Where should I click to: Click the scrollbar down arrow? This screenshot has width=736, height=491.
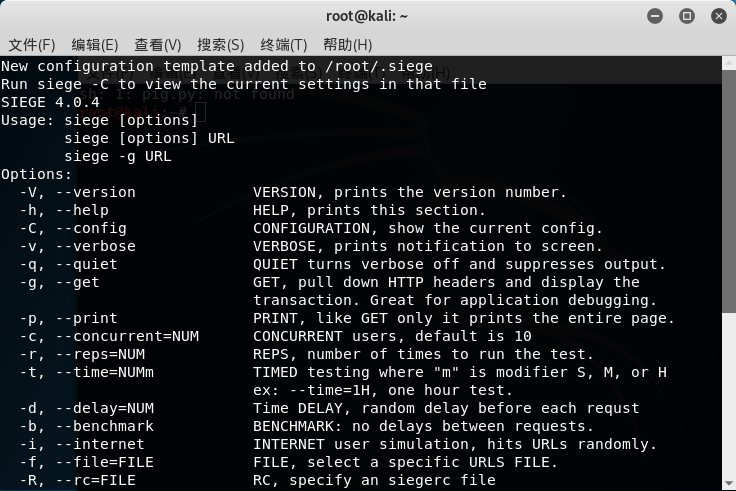pos(729,483)
